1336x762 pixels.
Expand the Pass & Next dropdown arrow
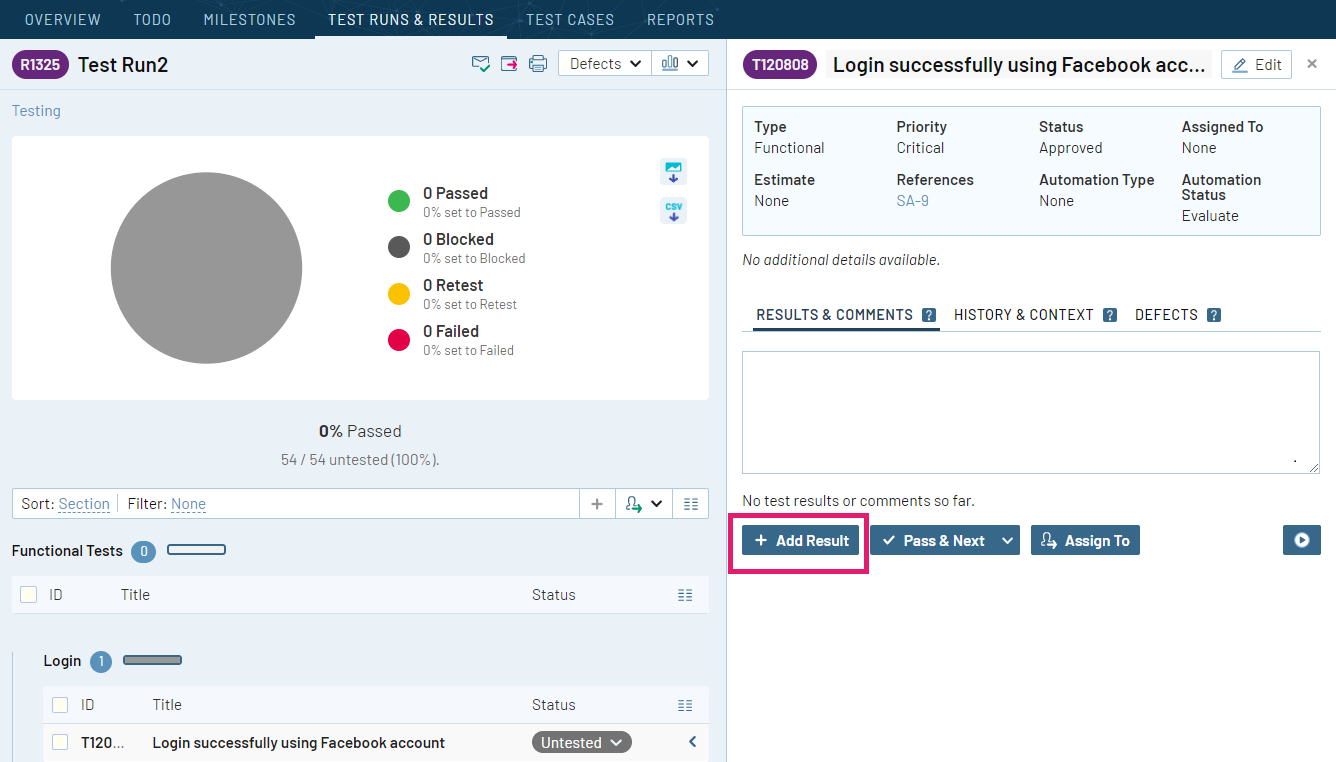pos(1007,540)
